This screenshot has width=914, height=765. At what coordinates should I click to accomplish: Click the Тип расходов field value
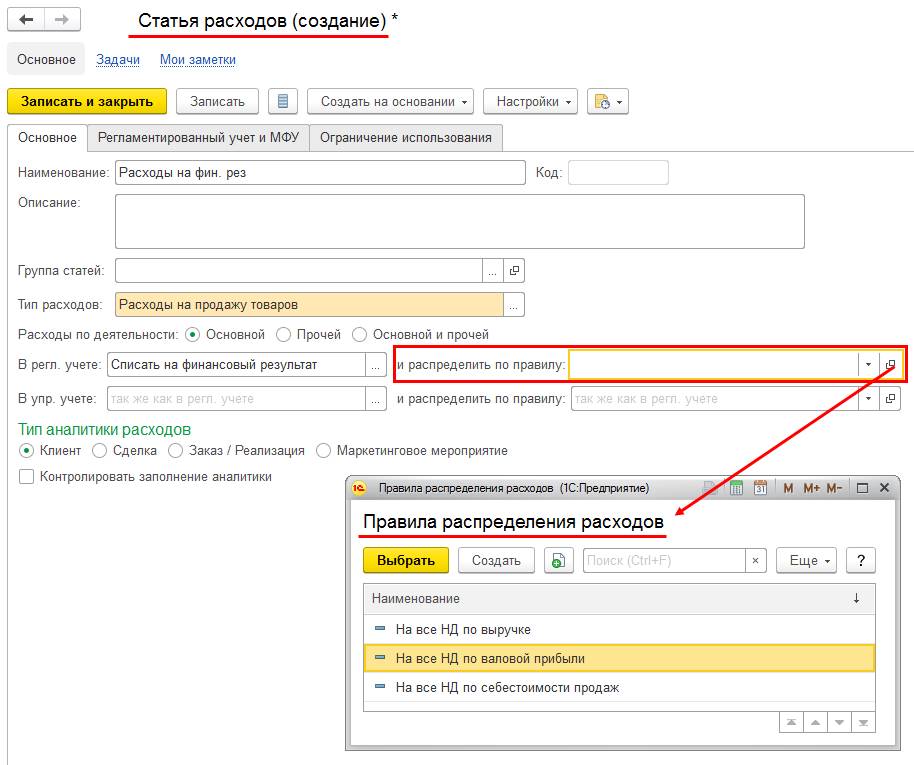tap(310, 304)
